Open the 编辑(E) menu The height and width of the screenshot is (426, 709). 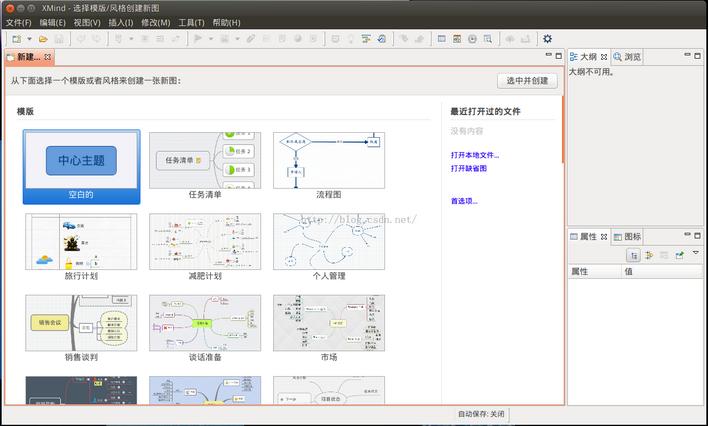(52, 22)
